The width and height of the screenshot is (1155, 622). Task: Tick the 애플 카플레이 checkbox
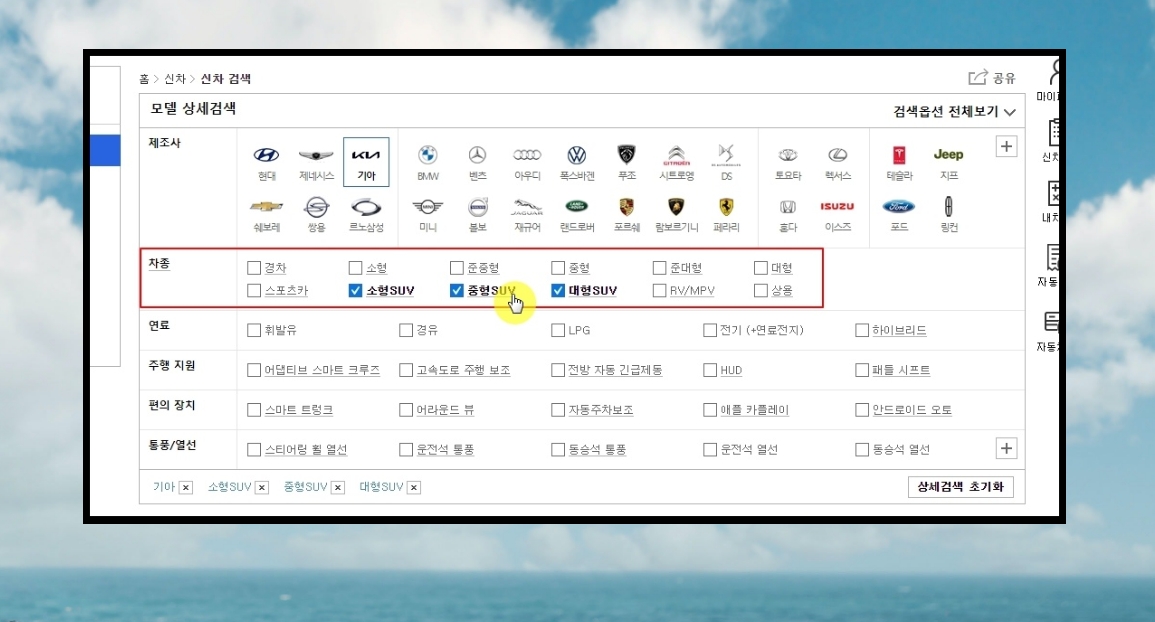point(710,410)
